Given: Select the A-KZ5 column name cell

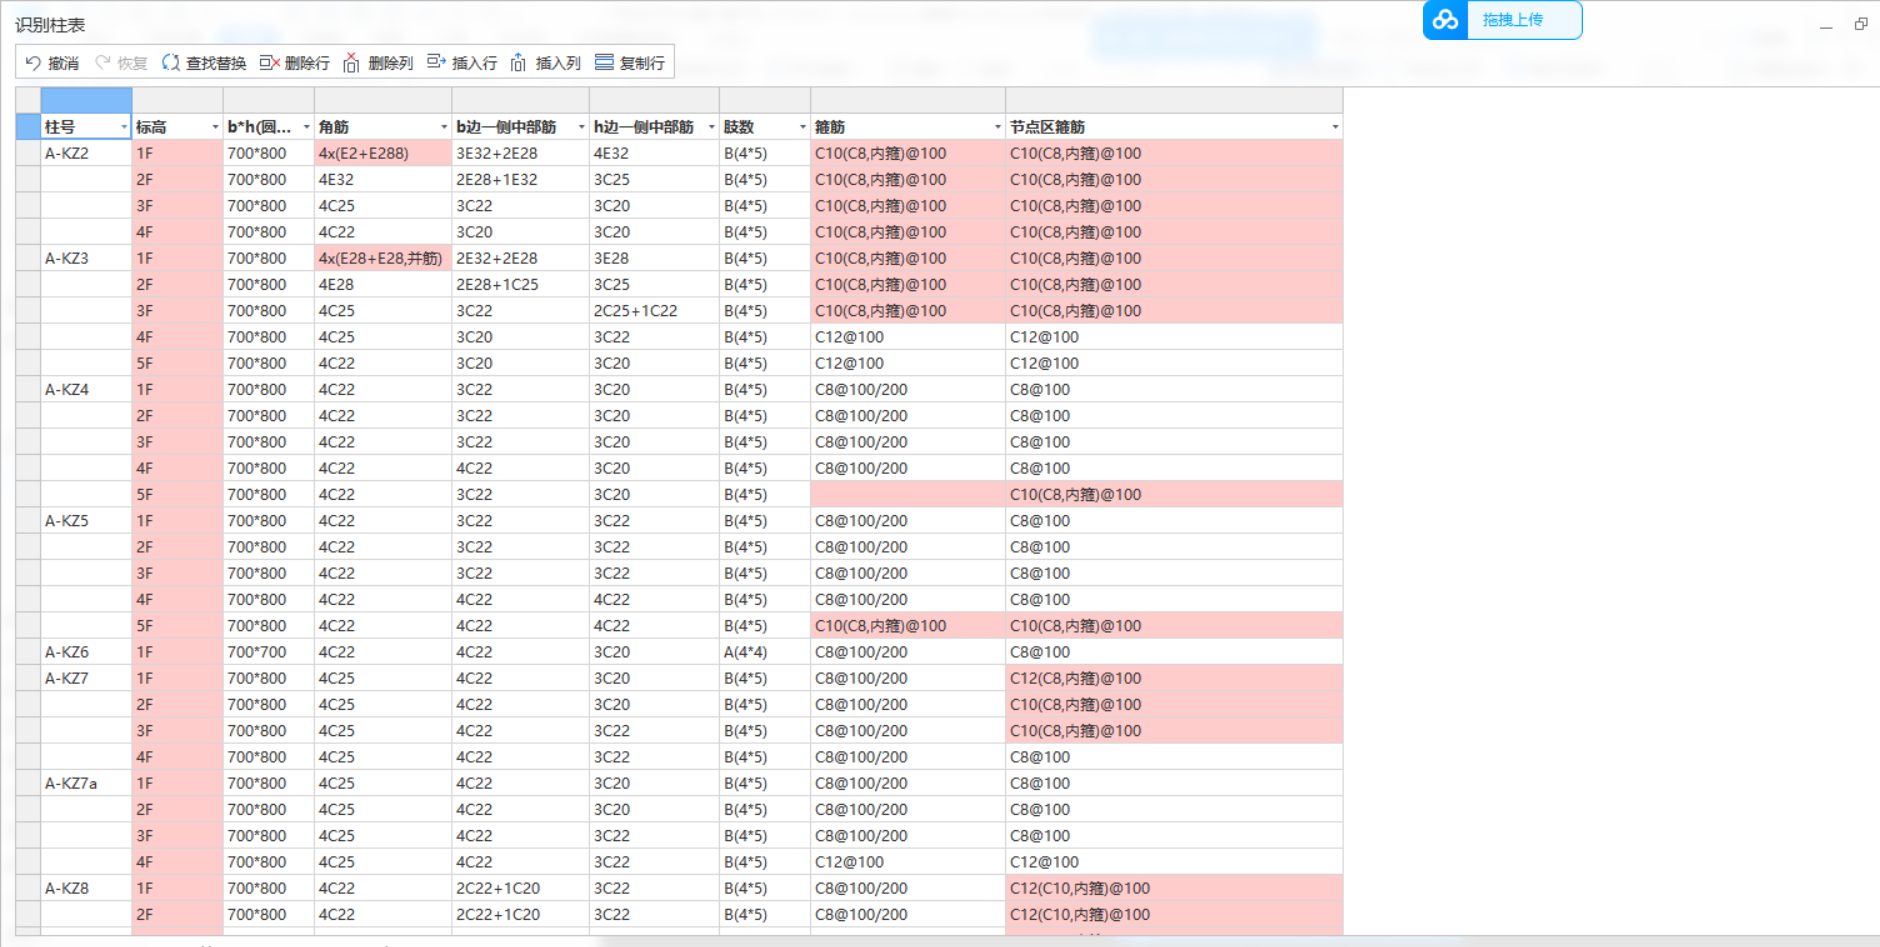Looking at the screenshot, I should point(86,520).
